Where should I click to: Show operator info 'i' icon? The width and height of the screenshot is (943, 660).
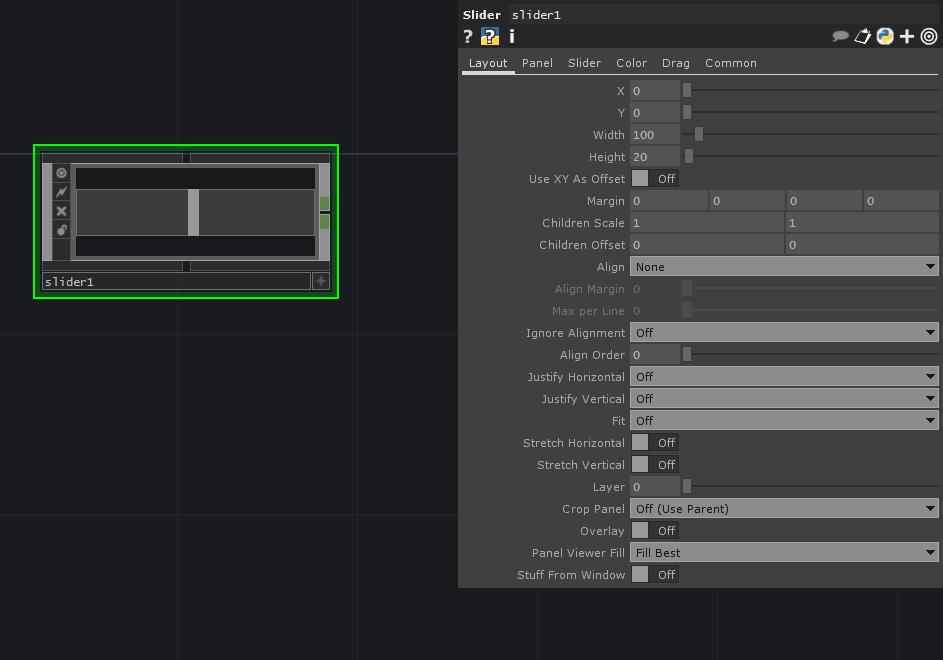(512, 37)
